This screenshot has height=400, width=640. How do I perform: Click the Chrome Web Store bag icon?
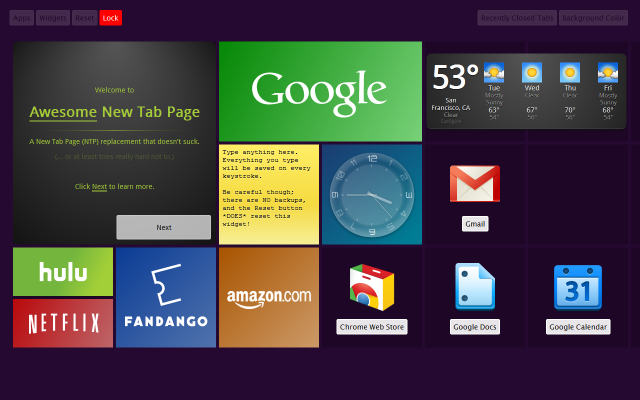[x=372, y=287]
